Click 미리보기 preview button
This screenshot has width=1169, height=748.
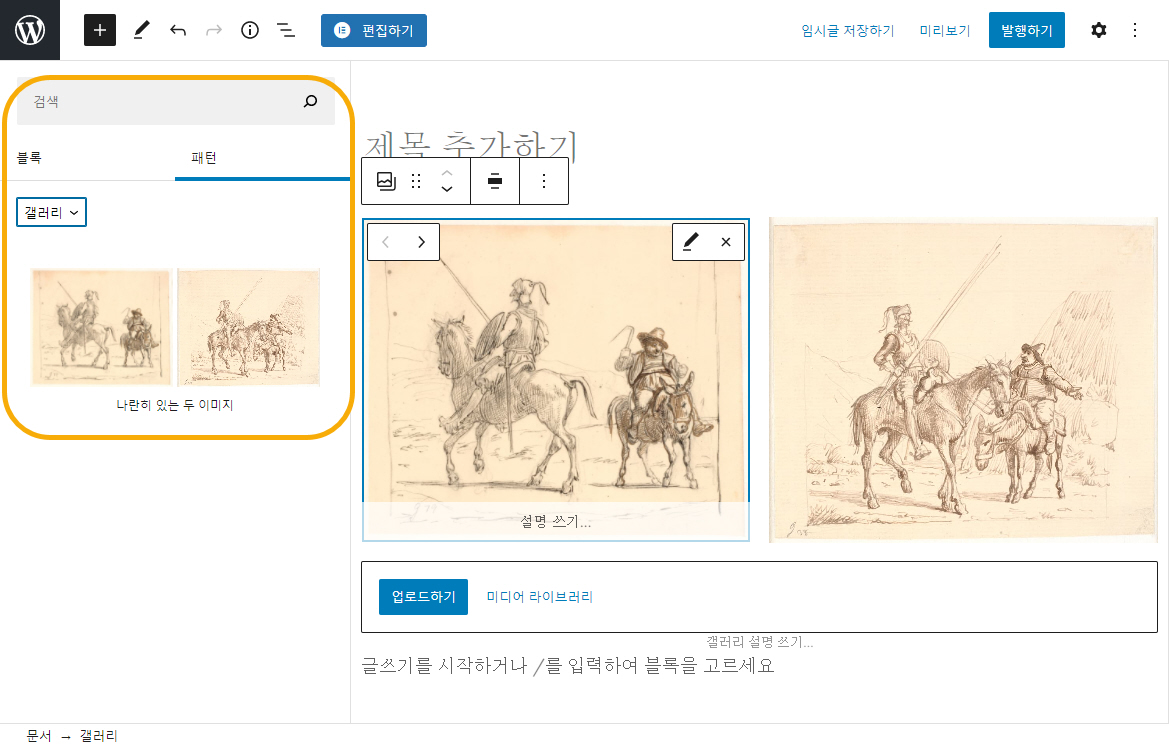pos(945,31)
